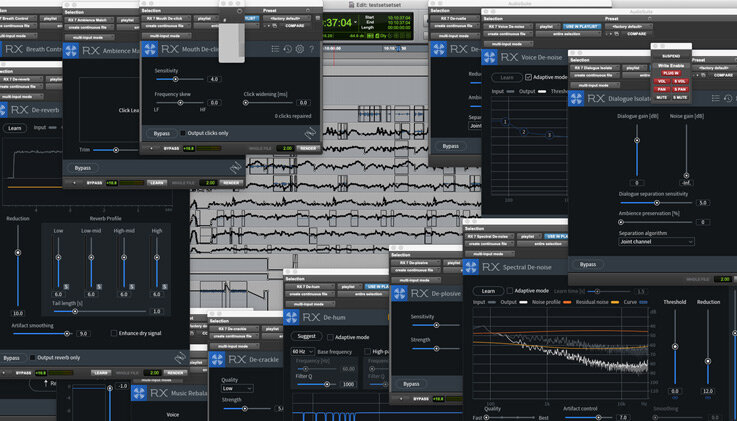This screenshot has height=421, width=737.
Task: Open RX 7 Voice De-noise plugin selector
Action: pos(506,27)
